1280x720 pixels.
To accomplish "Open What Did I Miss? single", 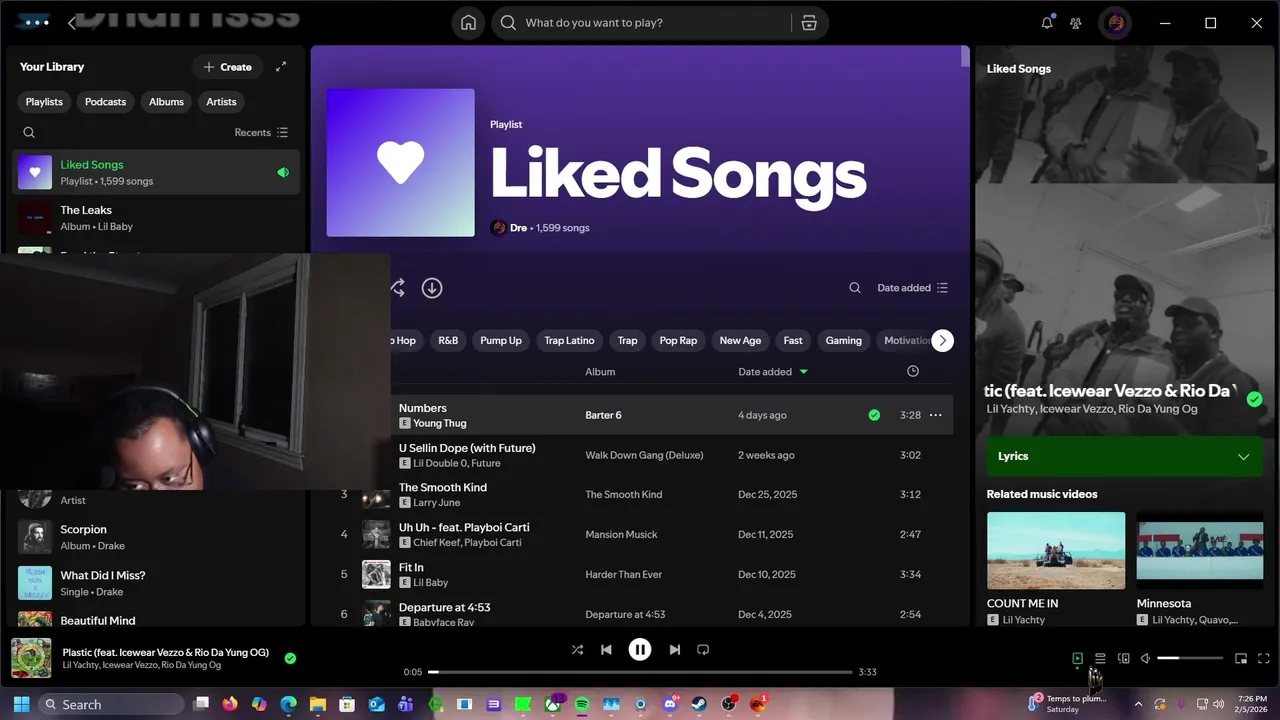I will [156, 583].
